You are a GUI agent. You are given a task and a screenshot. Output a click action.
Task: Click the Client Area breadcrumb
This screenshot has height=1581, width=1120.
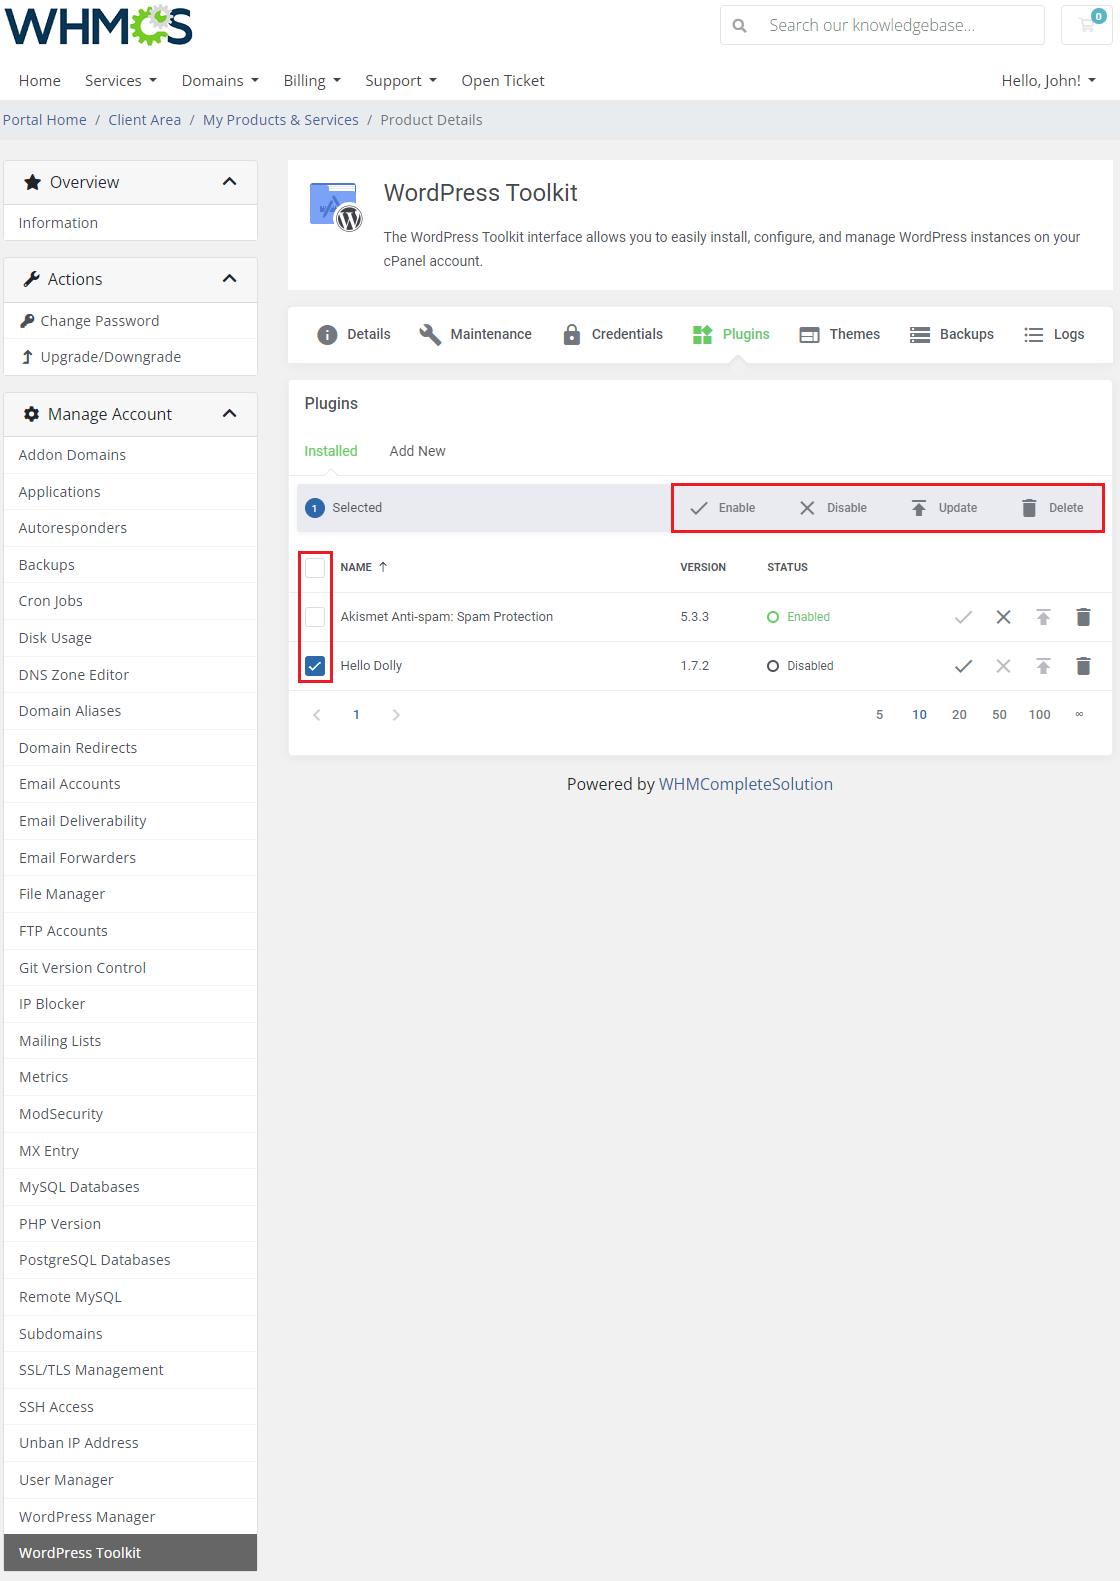click(x=145, y=120)
